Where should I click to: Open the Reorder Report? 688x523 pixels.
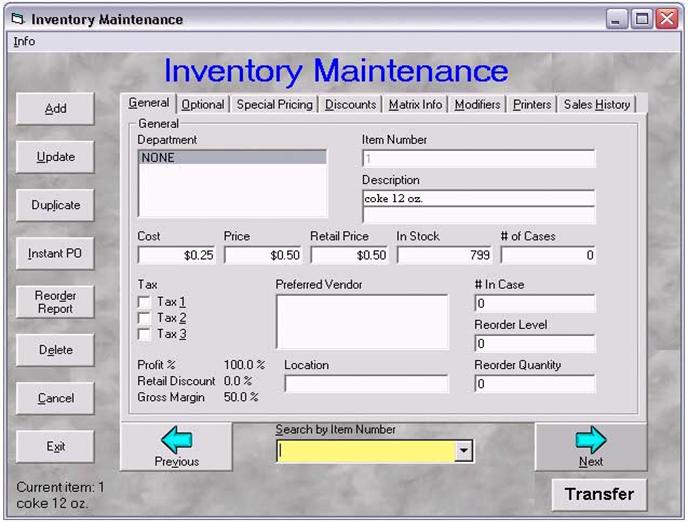(55, 302)
